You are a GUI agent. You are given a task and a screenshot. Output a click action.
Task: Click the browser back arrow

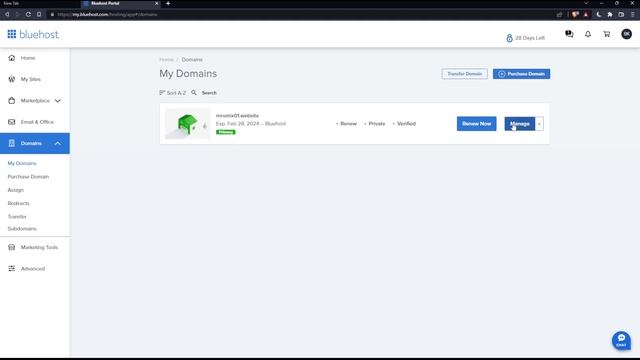[x=7, y=14]
